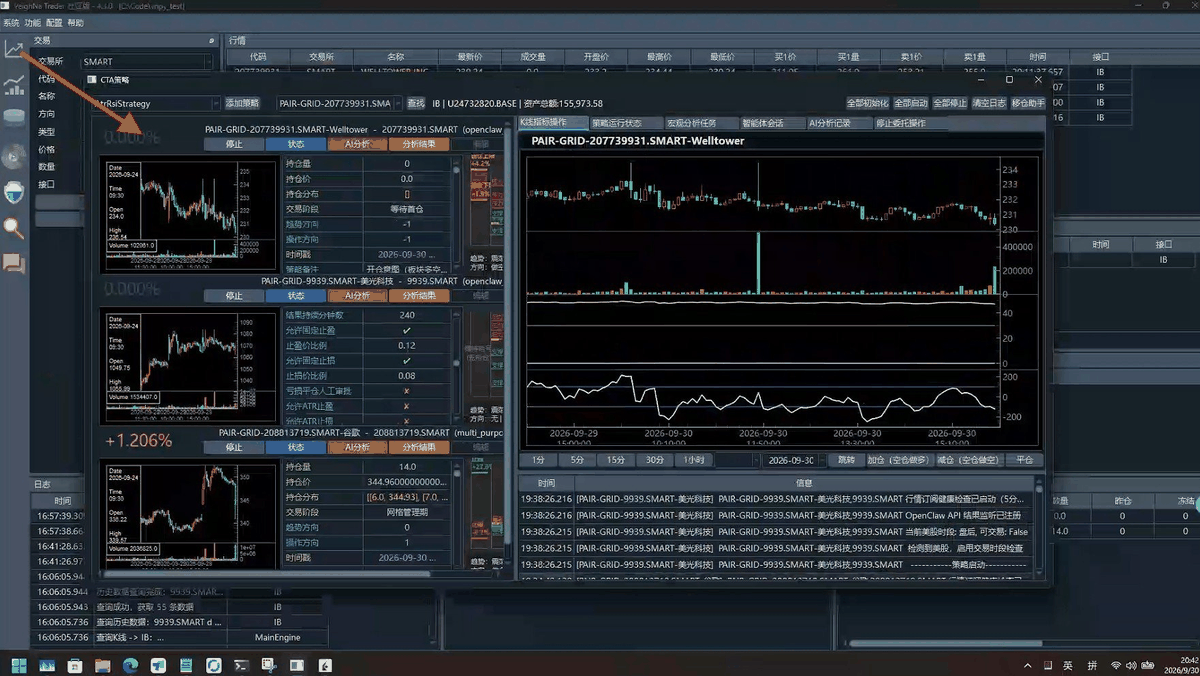Show hidden system tray icons
Viewport: 1200px width, 676px height.
pyautogui.click(x=1027, y=666)
